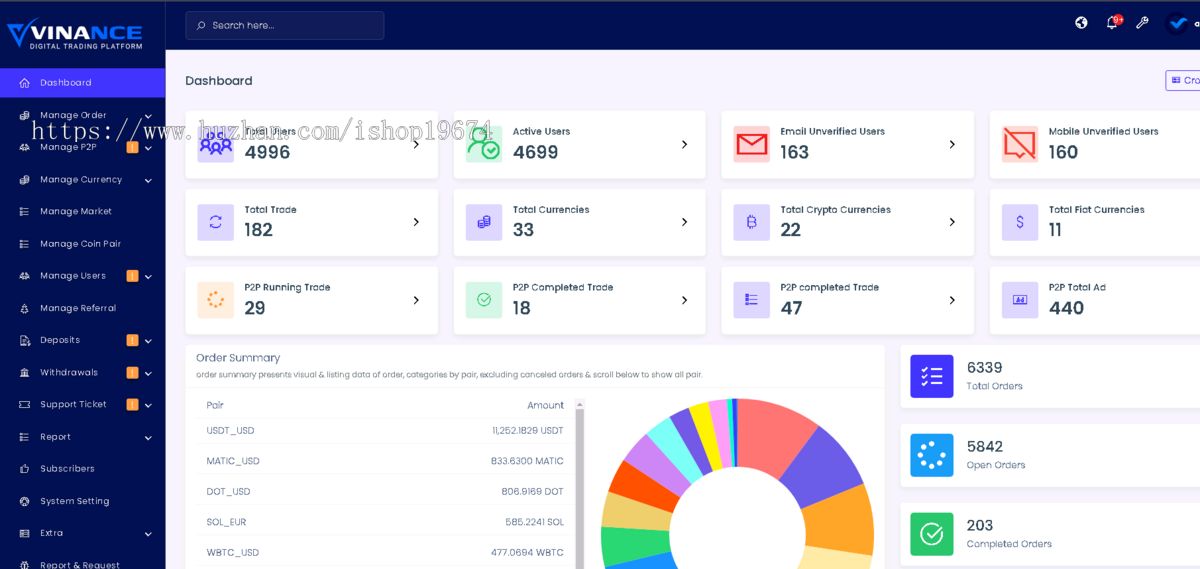Image resolution: width=1200 pixels, height=569 pixels.
Task: Expand the Extra menu chevron
Action: point(148,534)
